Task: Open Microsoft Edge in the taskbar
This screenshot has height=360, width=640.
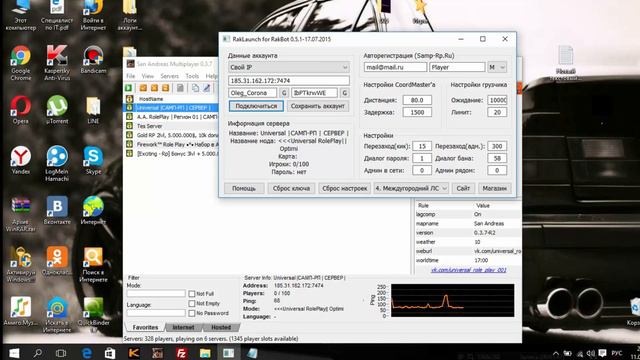Action: click(x=87, y=353)
